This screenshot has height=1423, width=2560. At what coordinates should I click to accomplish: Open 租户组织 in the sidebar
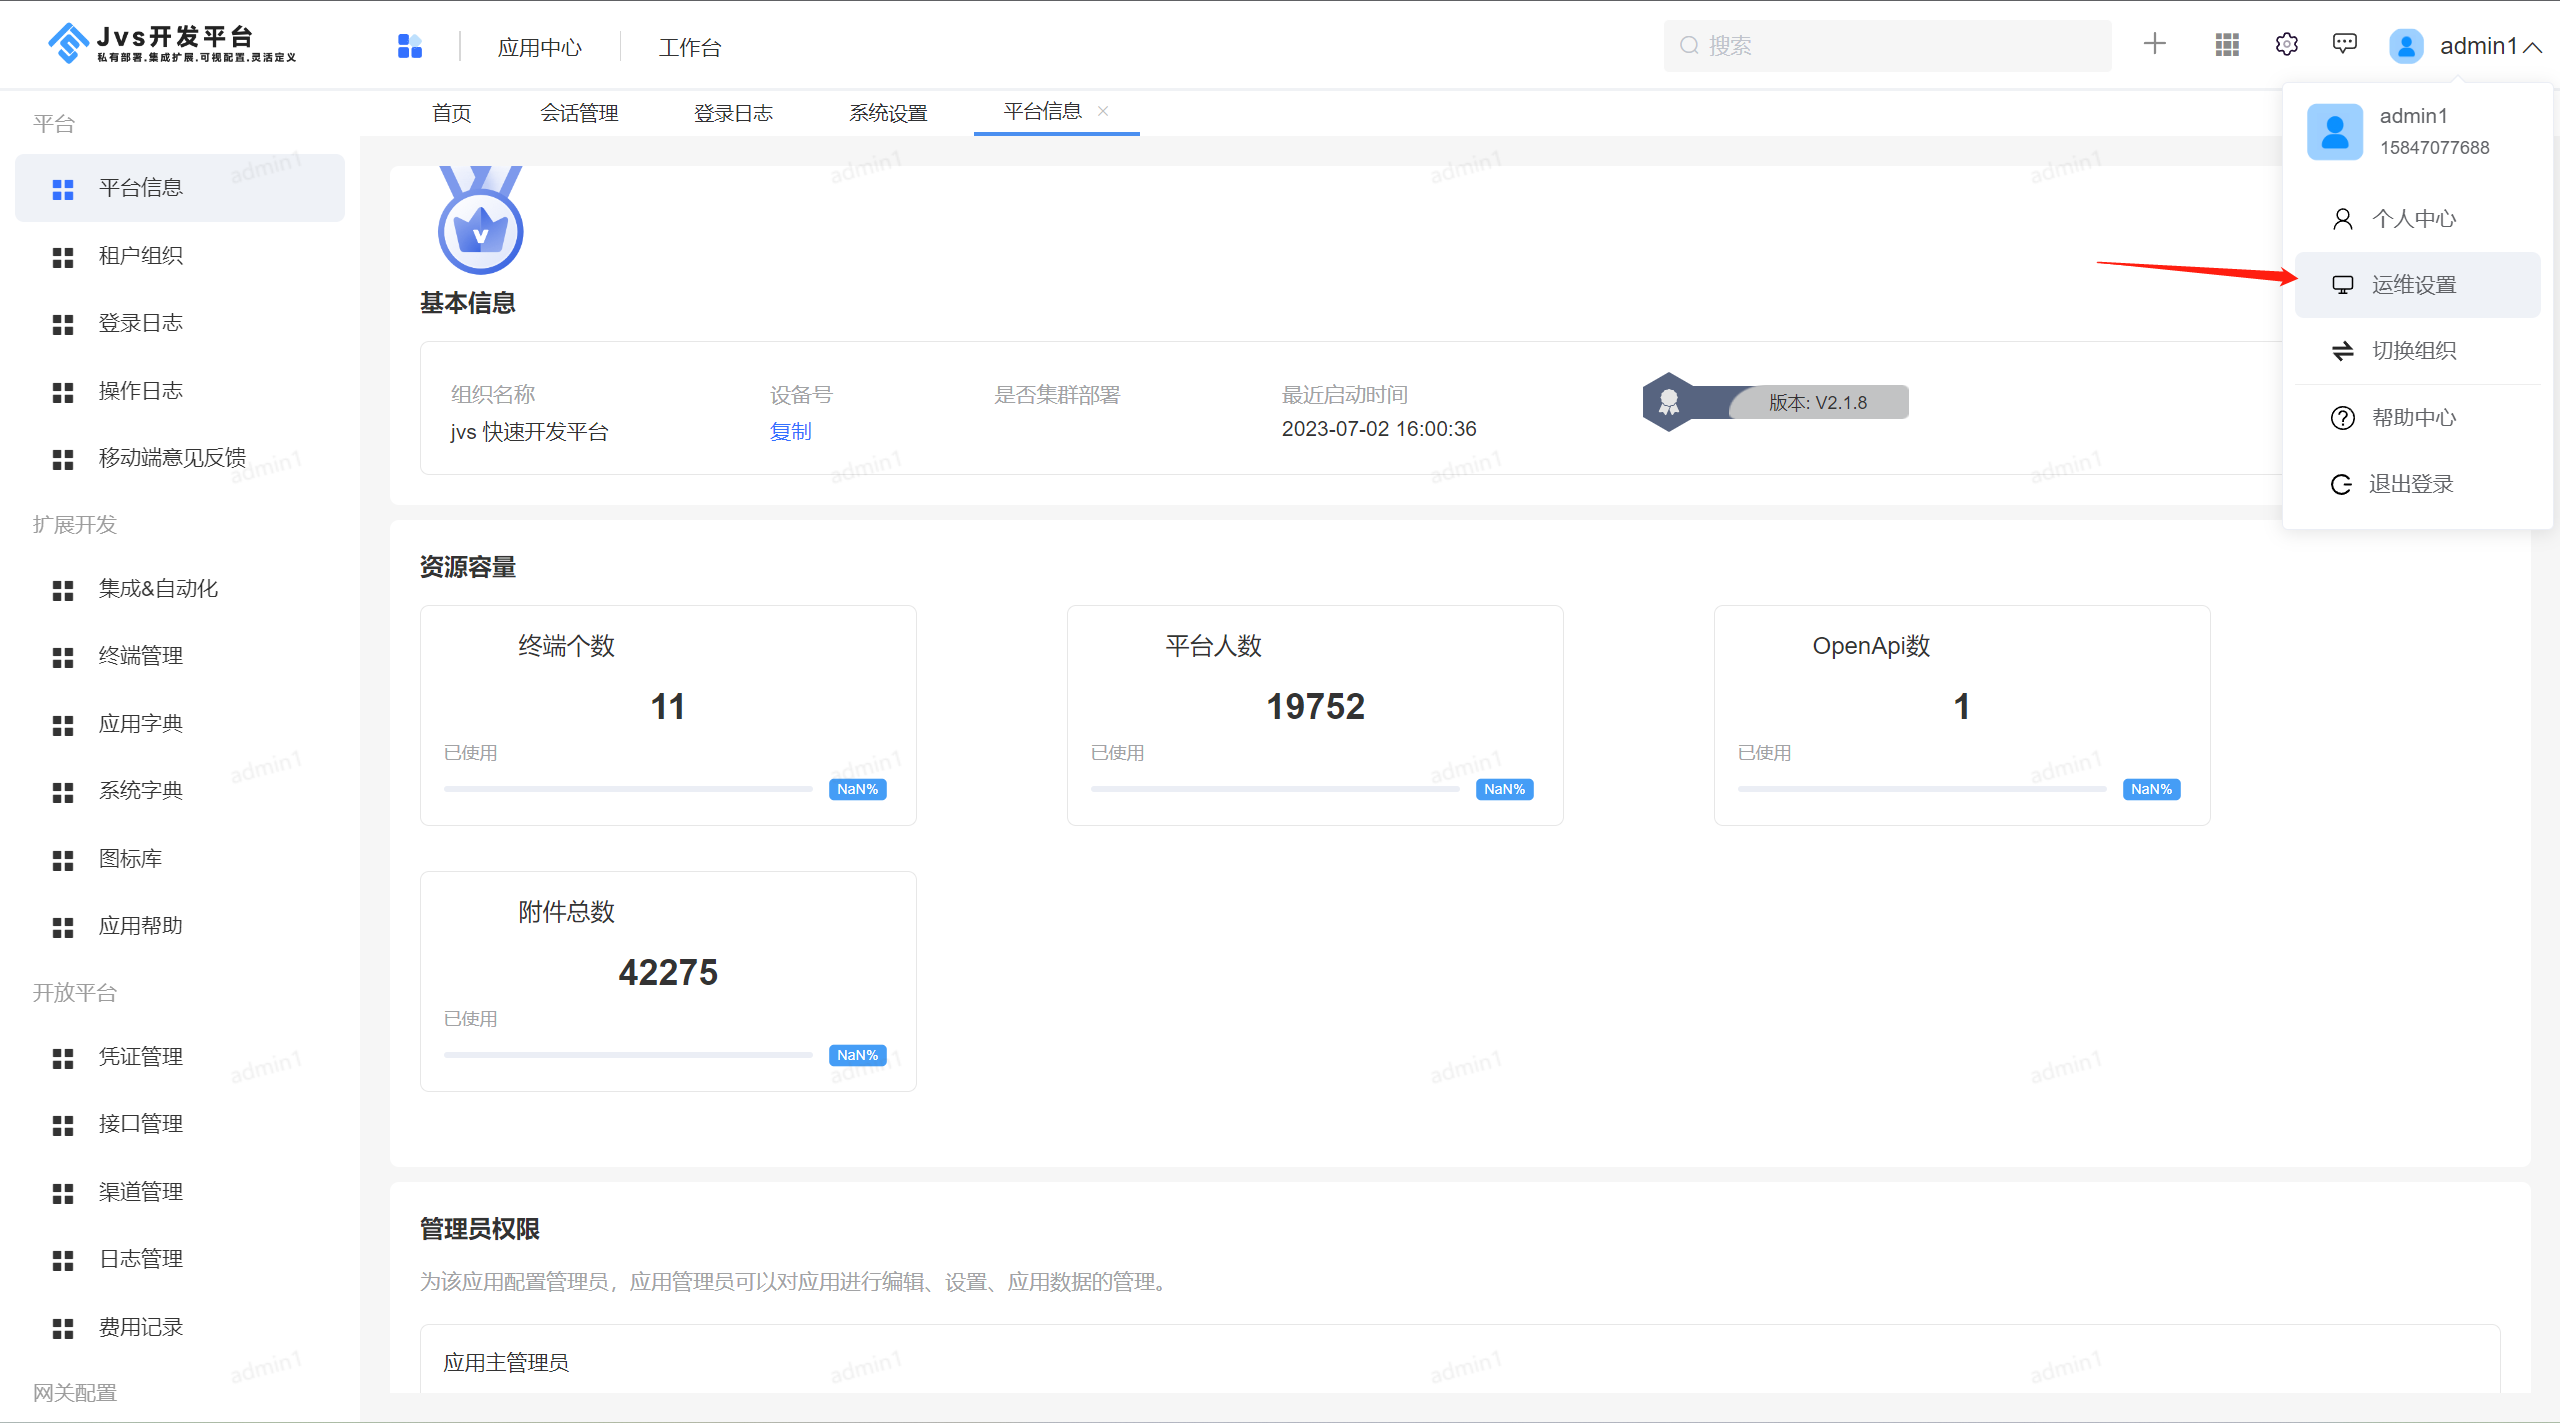(140, 256)
